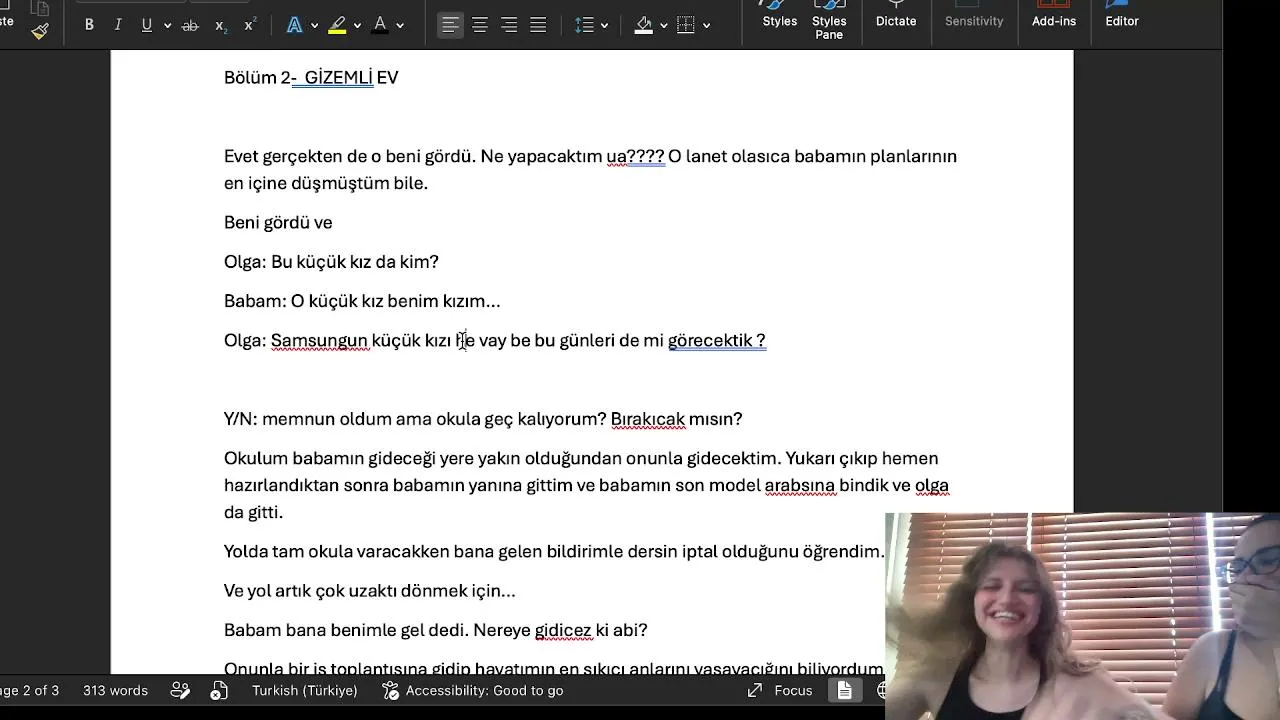
Task: Apply the current font color
Action: pyautogui.click(x=380, y=25)
